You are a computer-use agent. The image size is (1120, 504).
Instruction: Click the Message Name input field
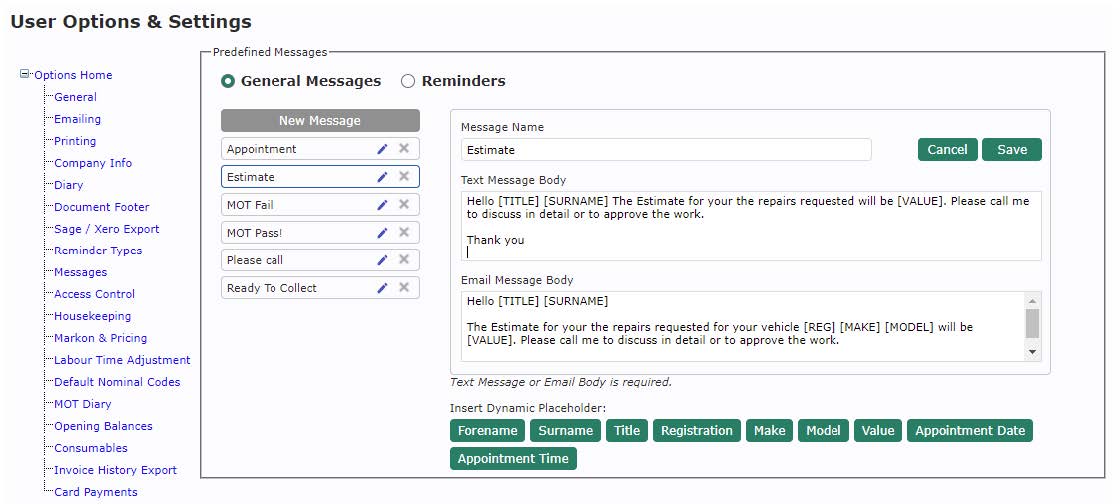666,150
